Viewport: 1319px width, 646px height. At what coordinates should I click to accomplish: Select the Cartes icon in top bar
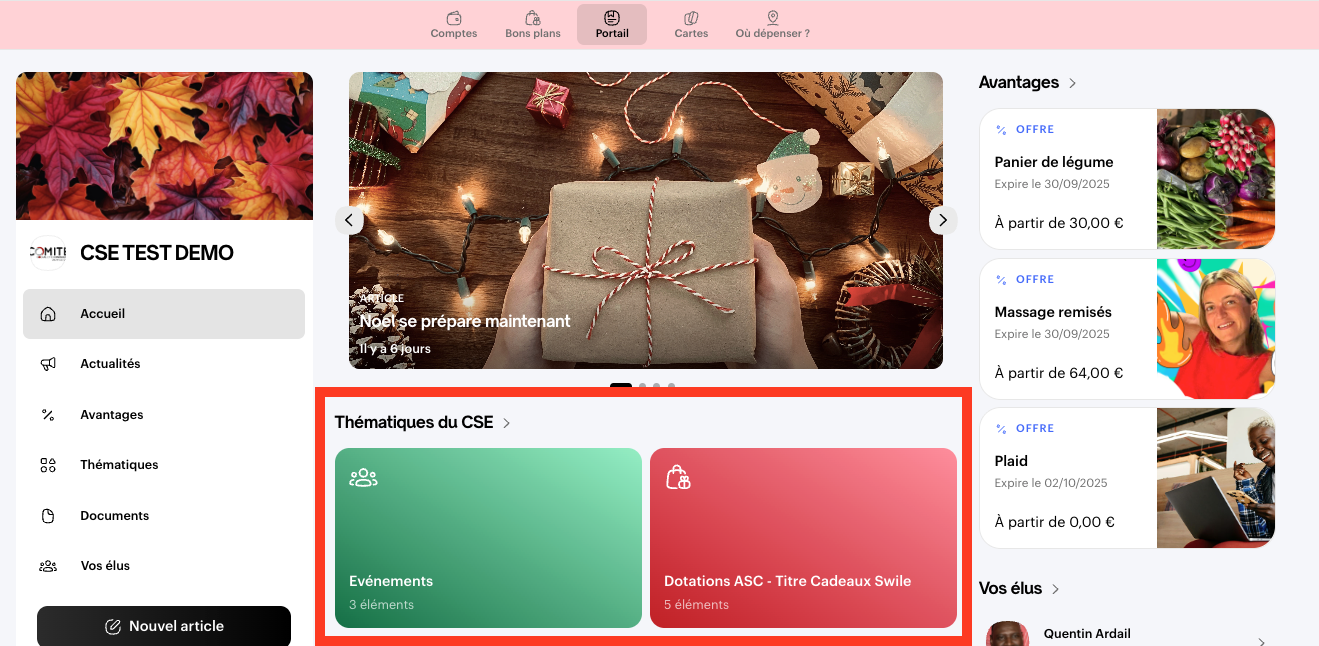coord(691,18)
